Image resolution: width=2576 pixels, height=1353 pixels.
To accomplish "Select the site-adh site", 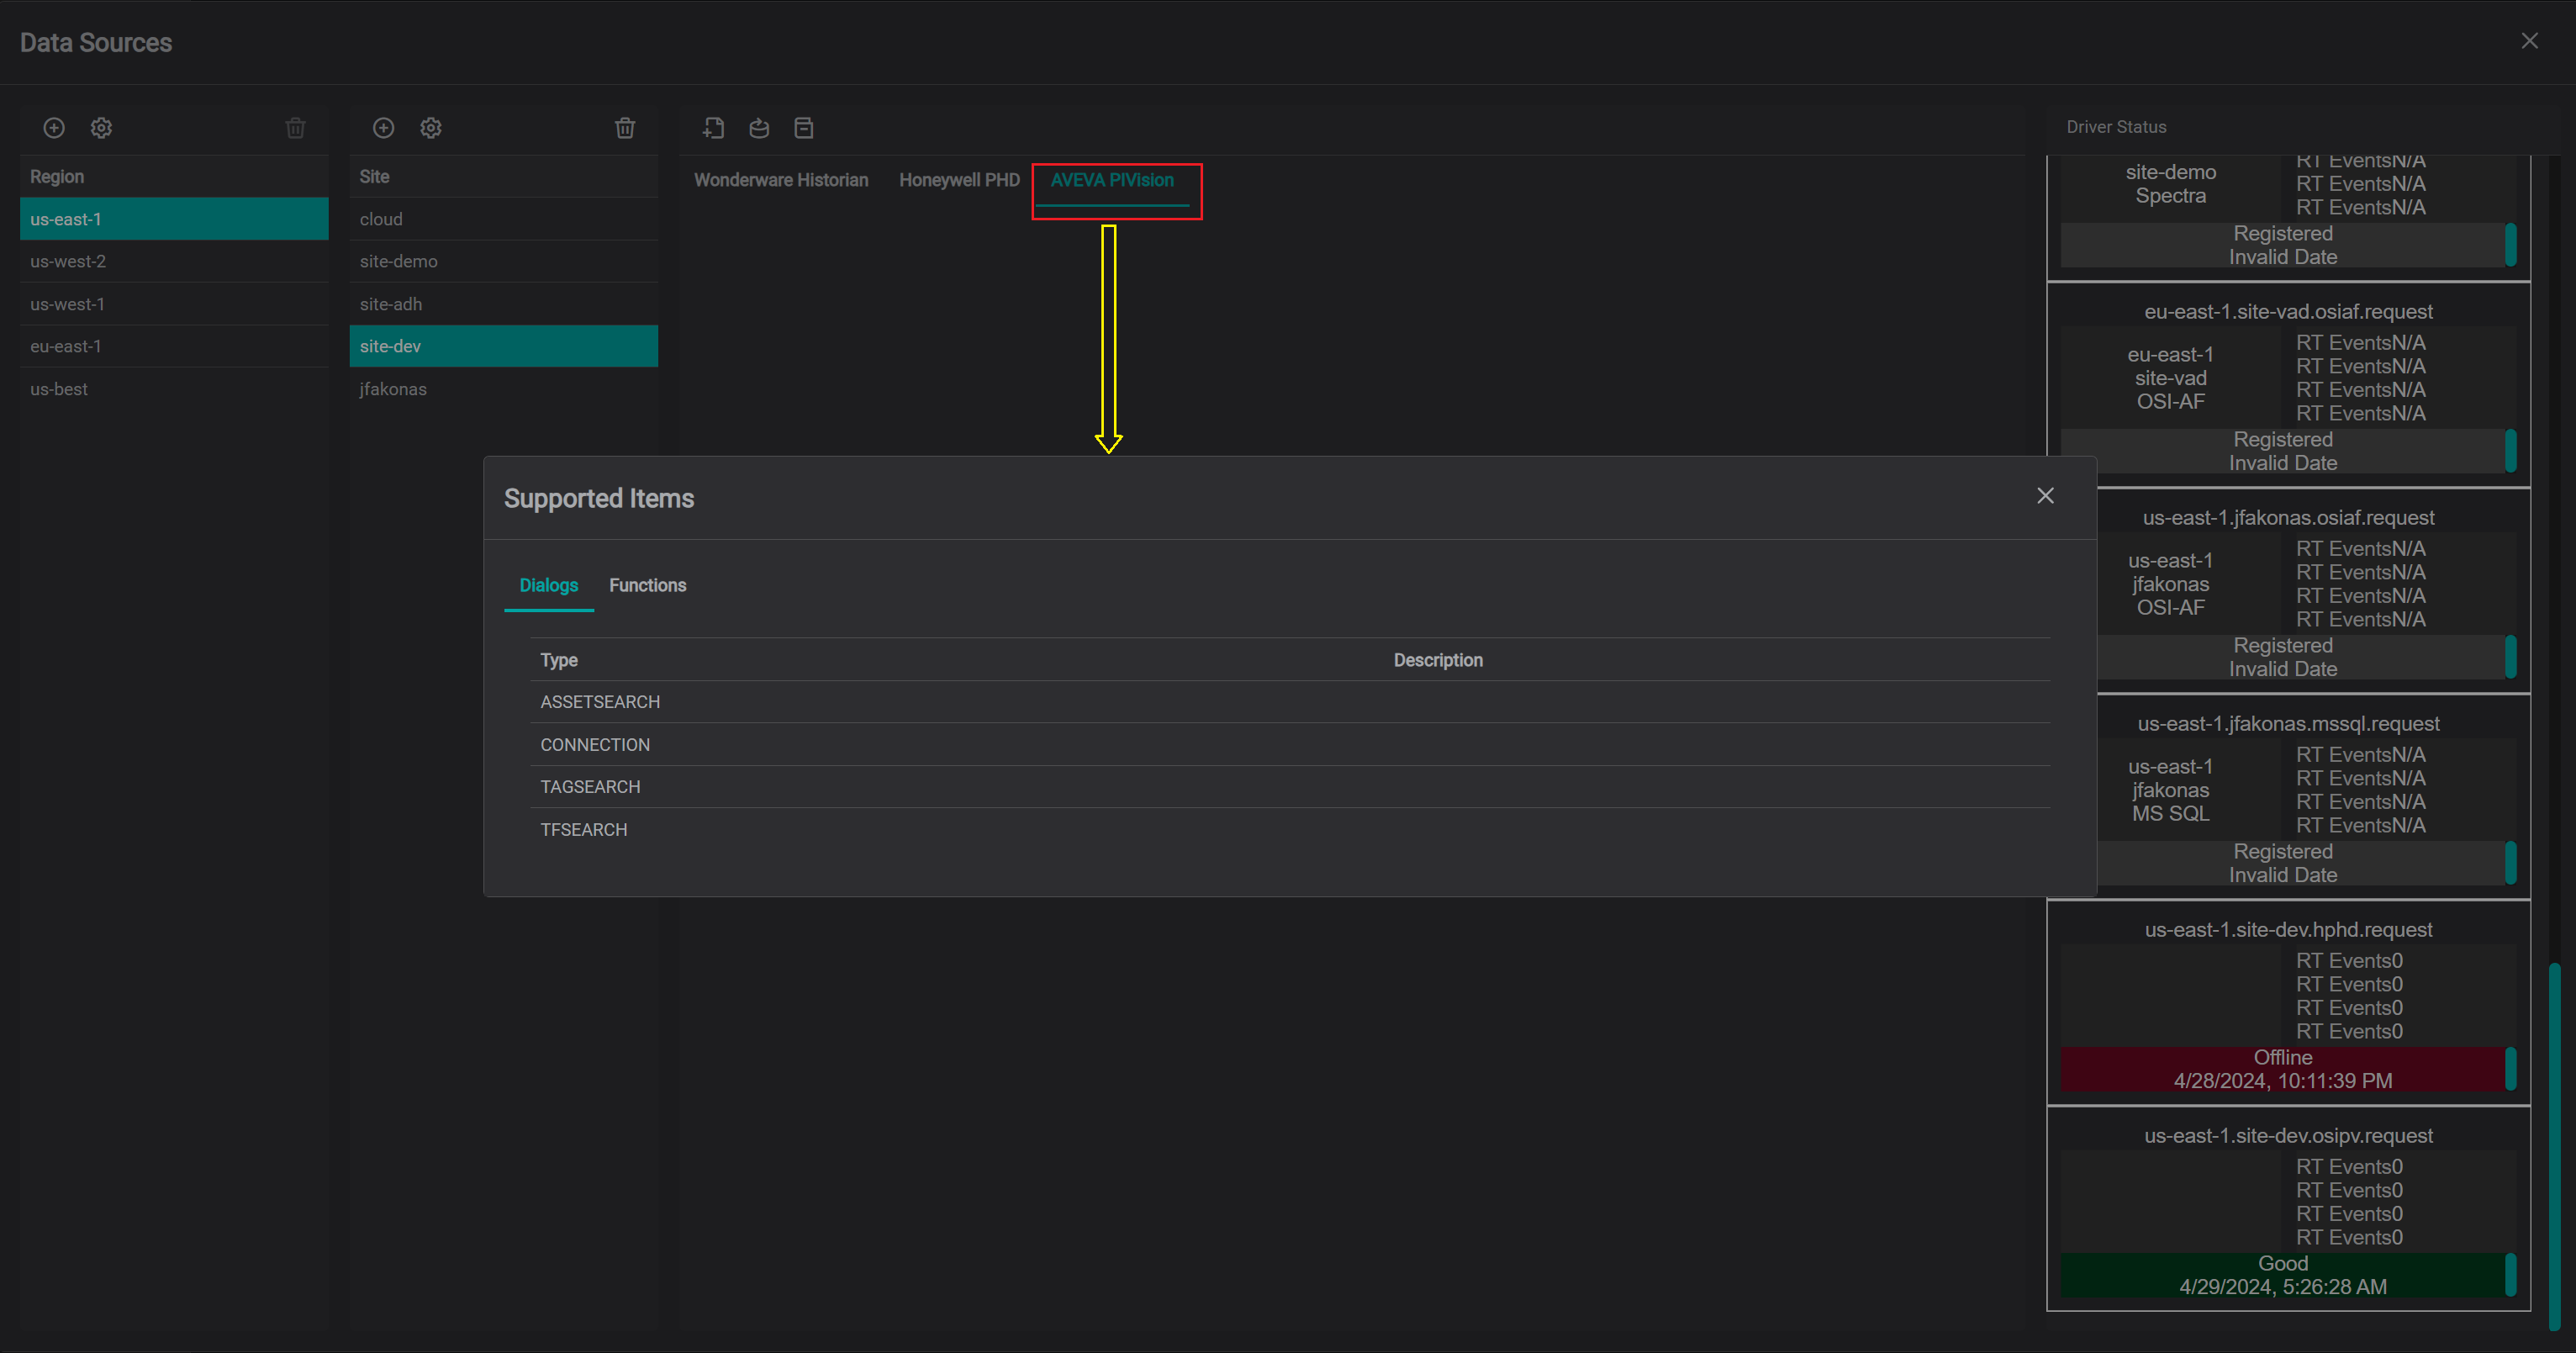I will tap(504, 304).
